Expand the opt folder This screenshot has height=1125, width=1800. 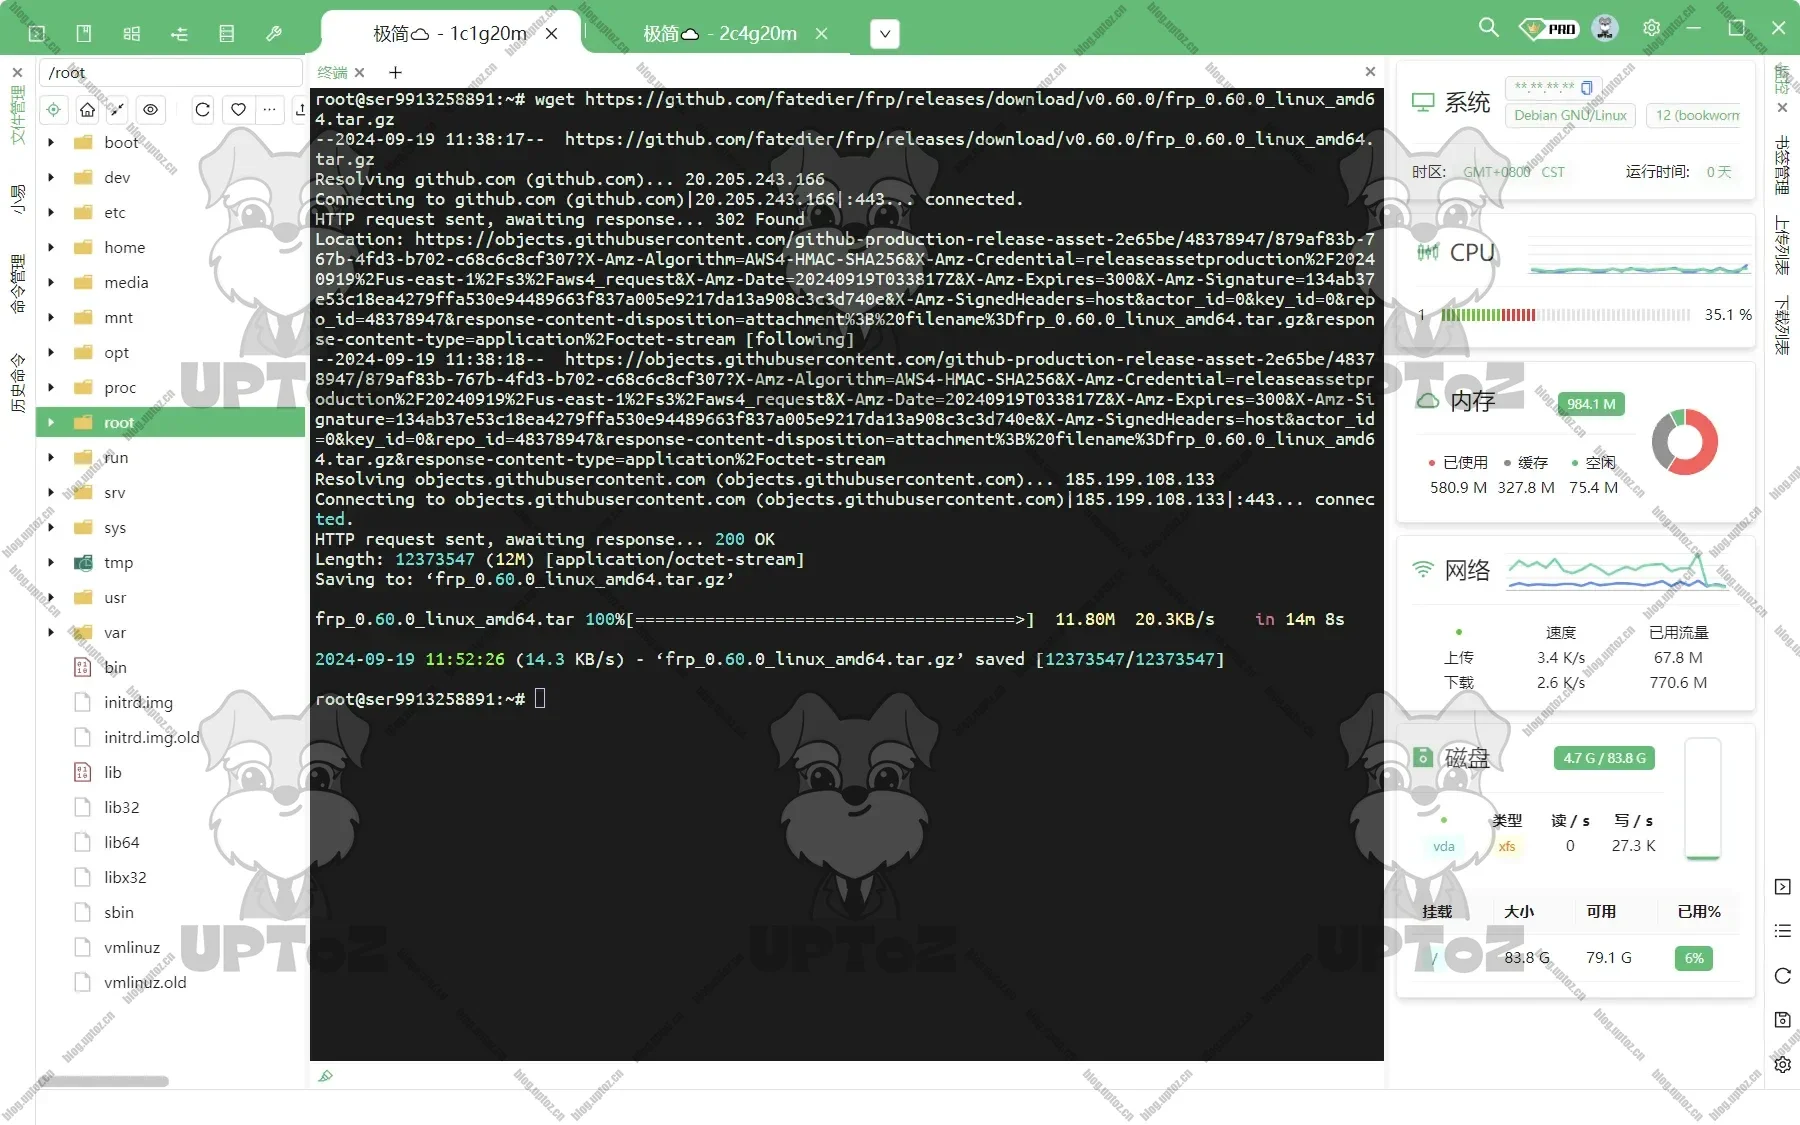tap(51, 352)
